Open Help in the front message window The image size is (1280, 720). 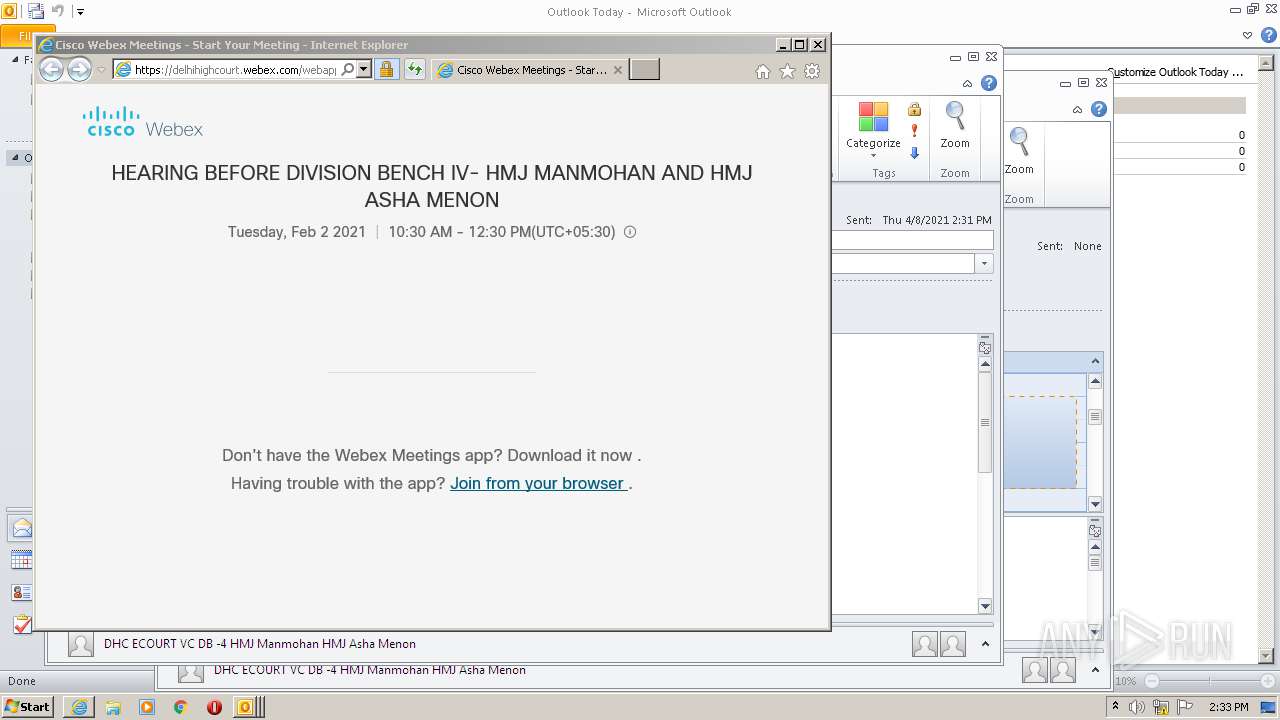(x=989, y=83)
